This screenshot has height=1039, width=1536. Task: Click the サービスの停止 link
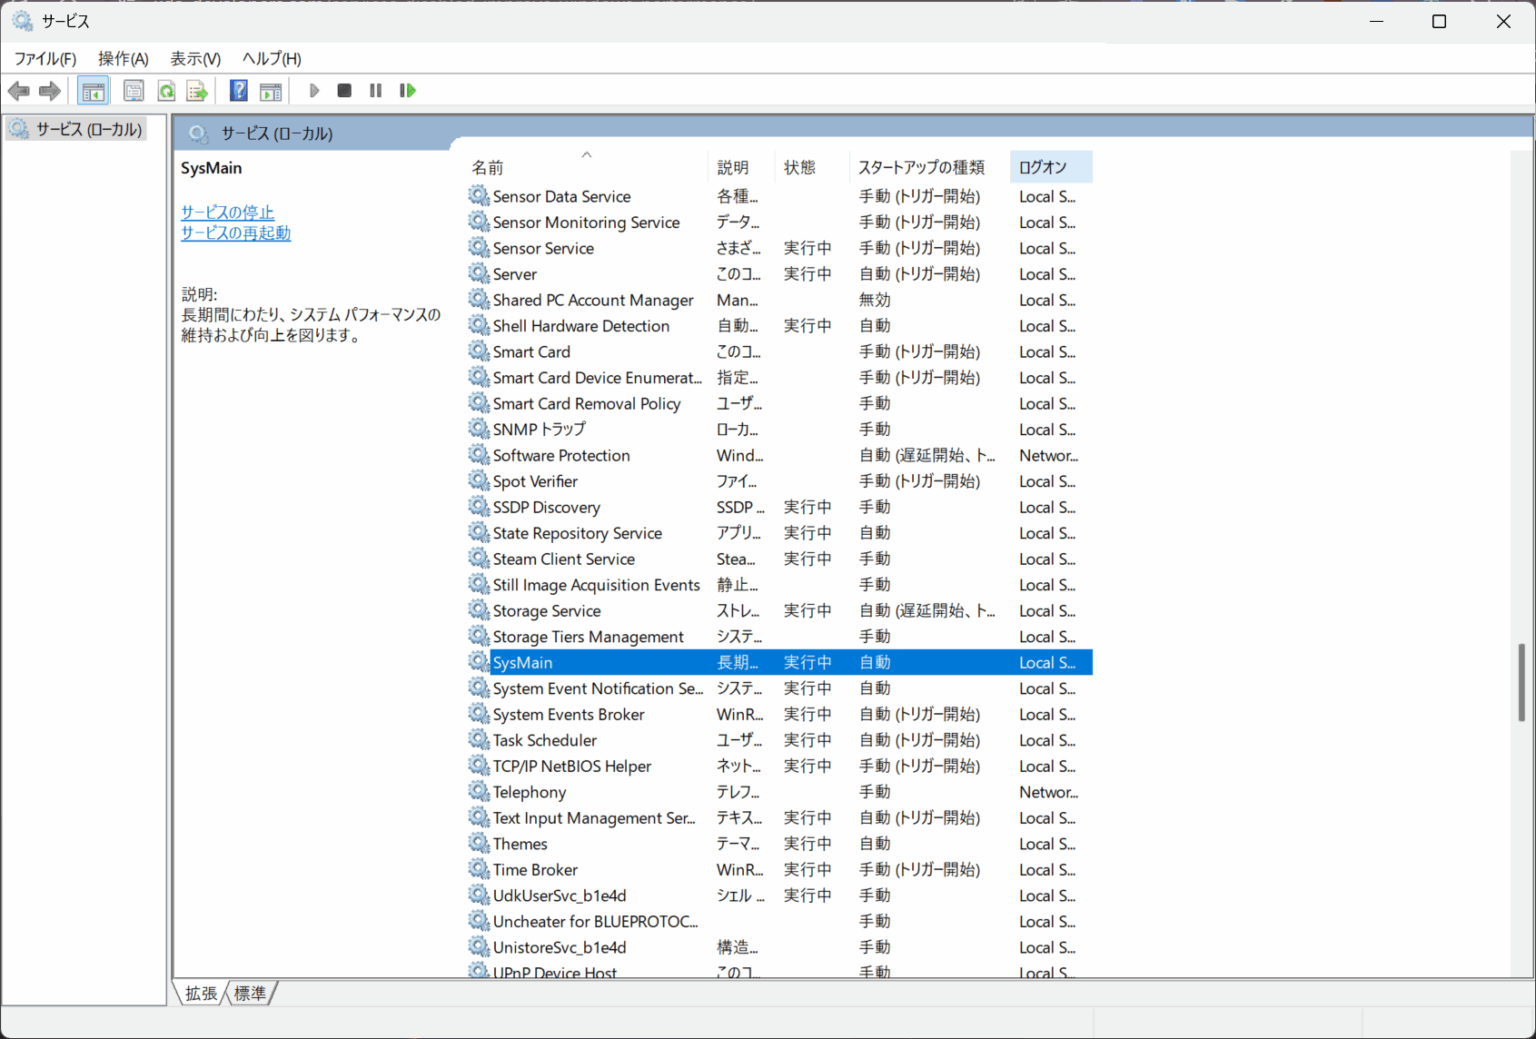tap(227, 212)
